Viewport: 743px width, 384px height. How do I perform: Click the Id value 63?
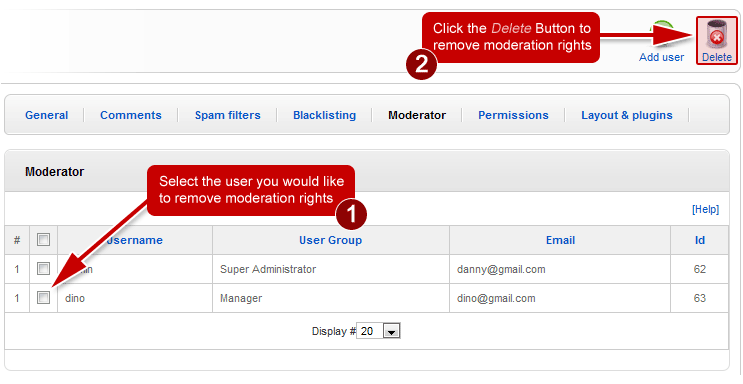[x=699, y=298]
